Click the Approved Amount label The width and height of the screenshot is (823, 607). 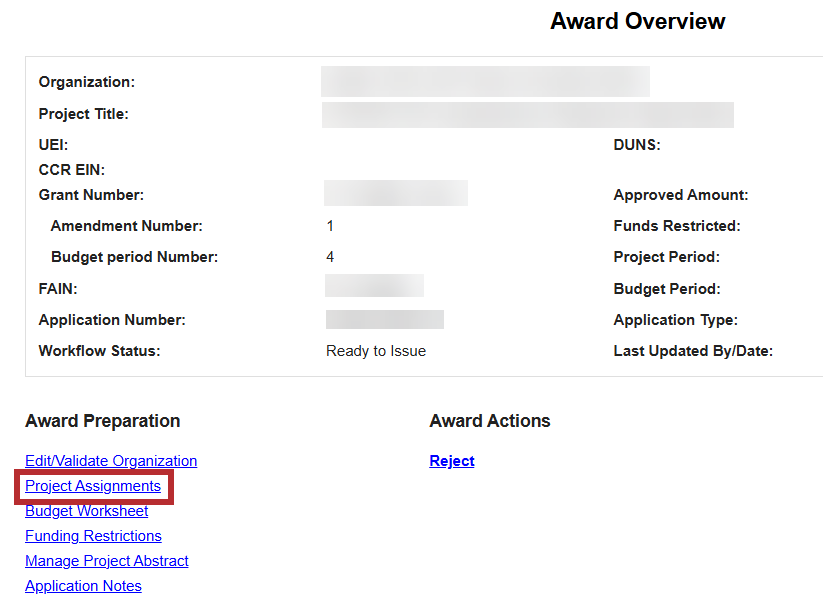click(680, 195)
